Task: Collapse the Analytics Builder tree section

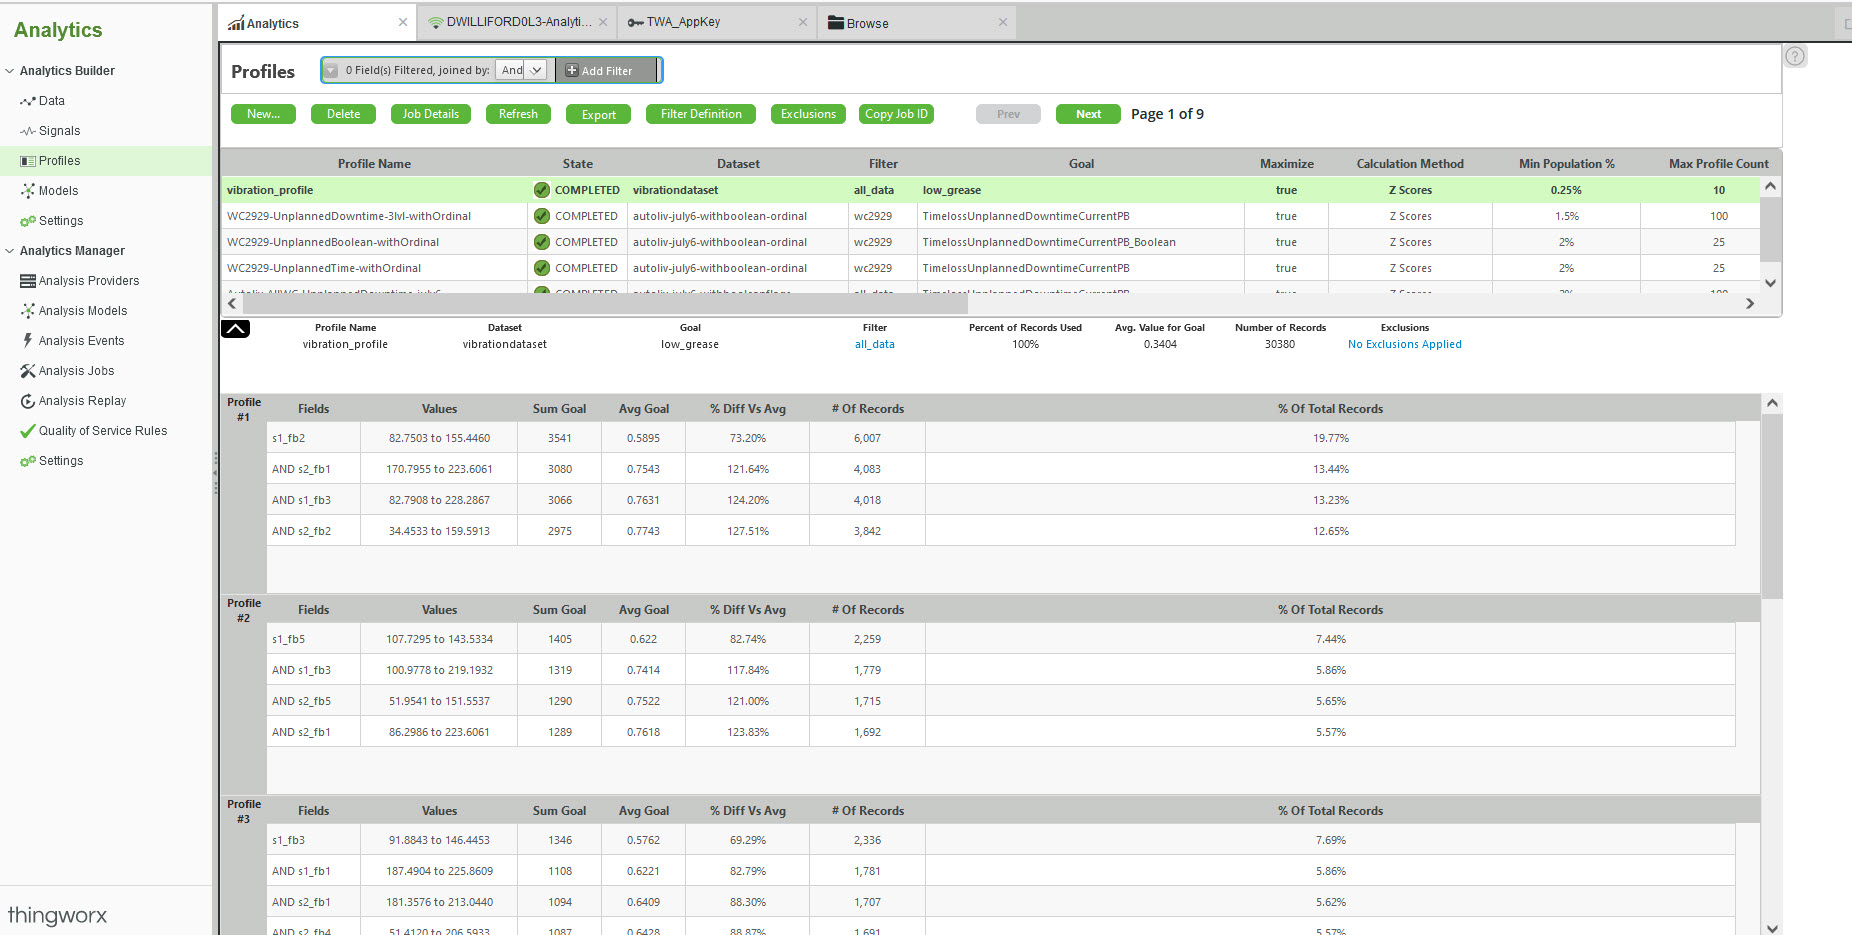Action: tap(10, 71)
